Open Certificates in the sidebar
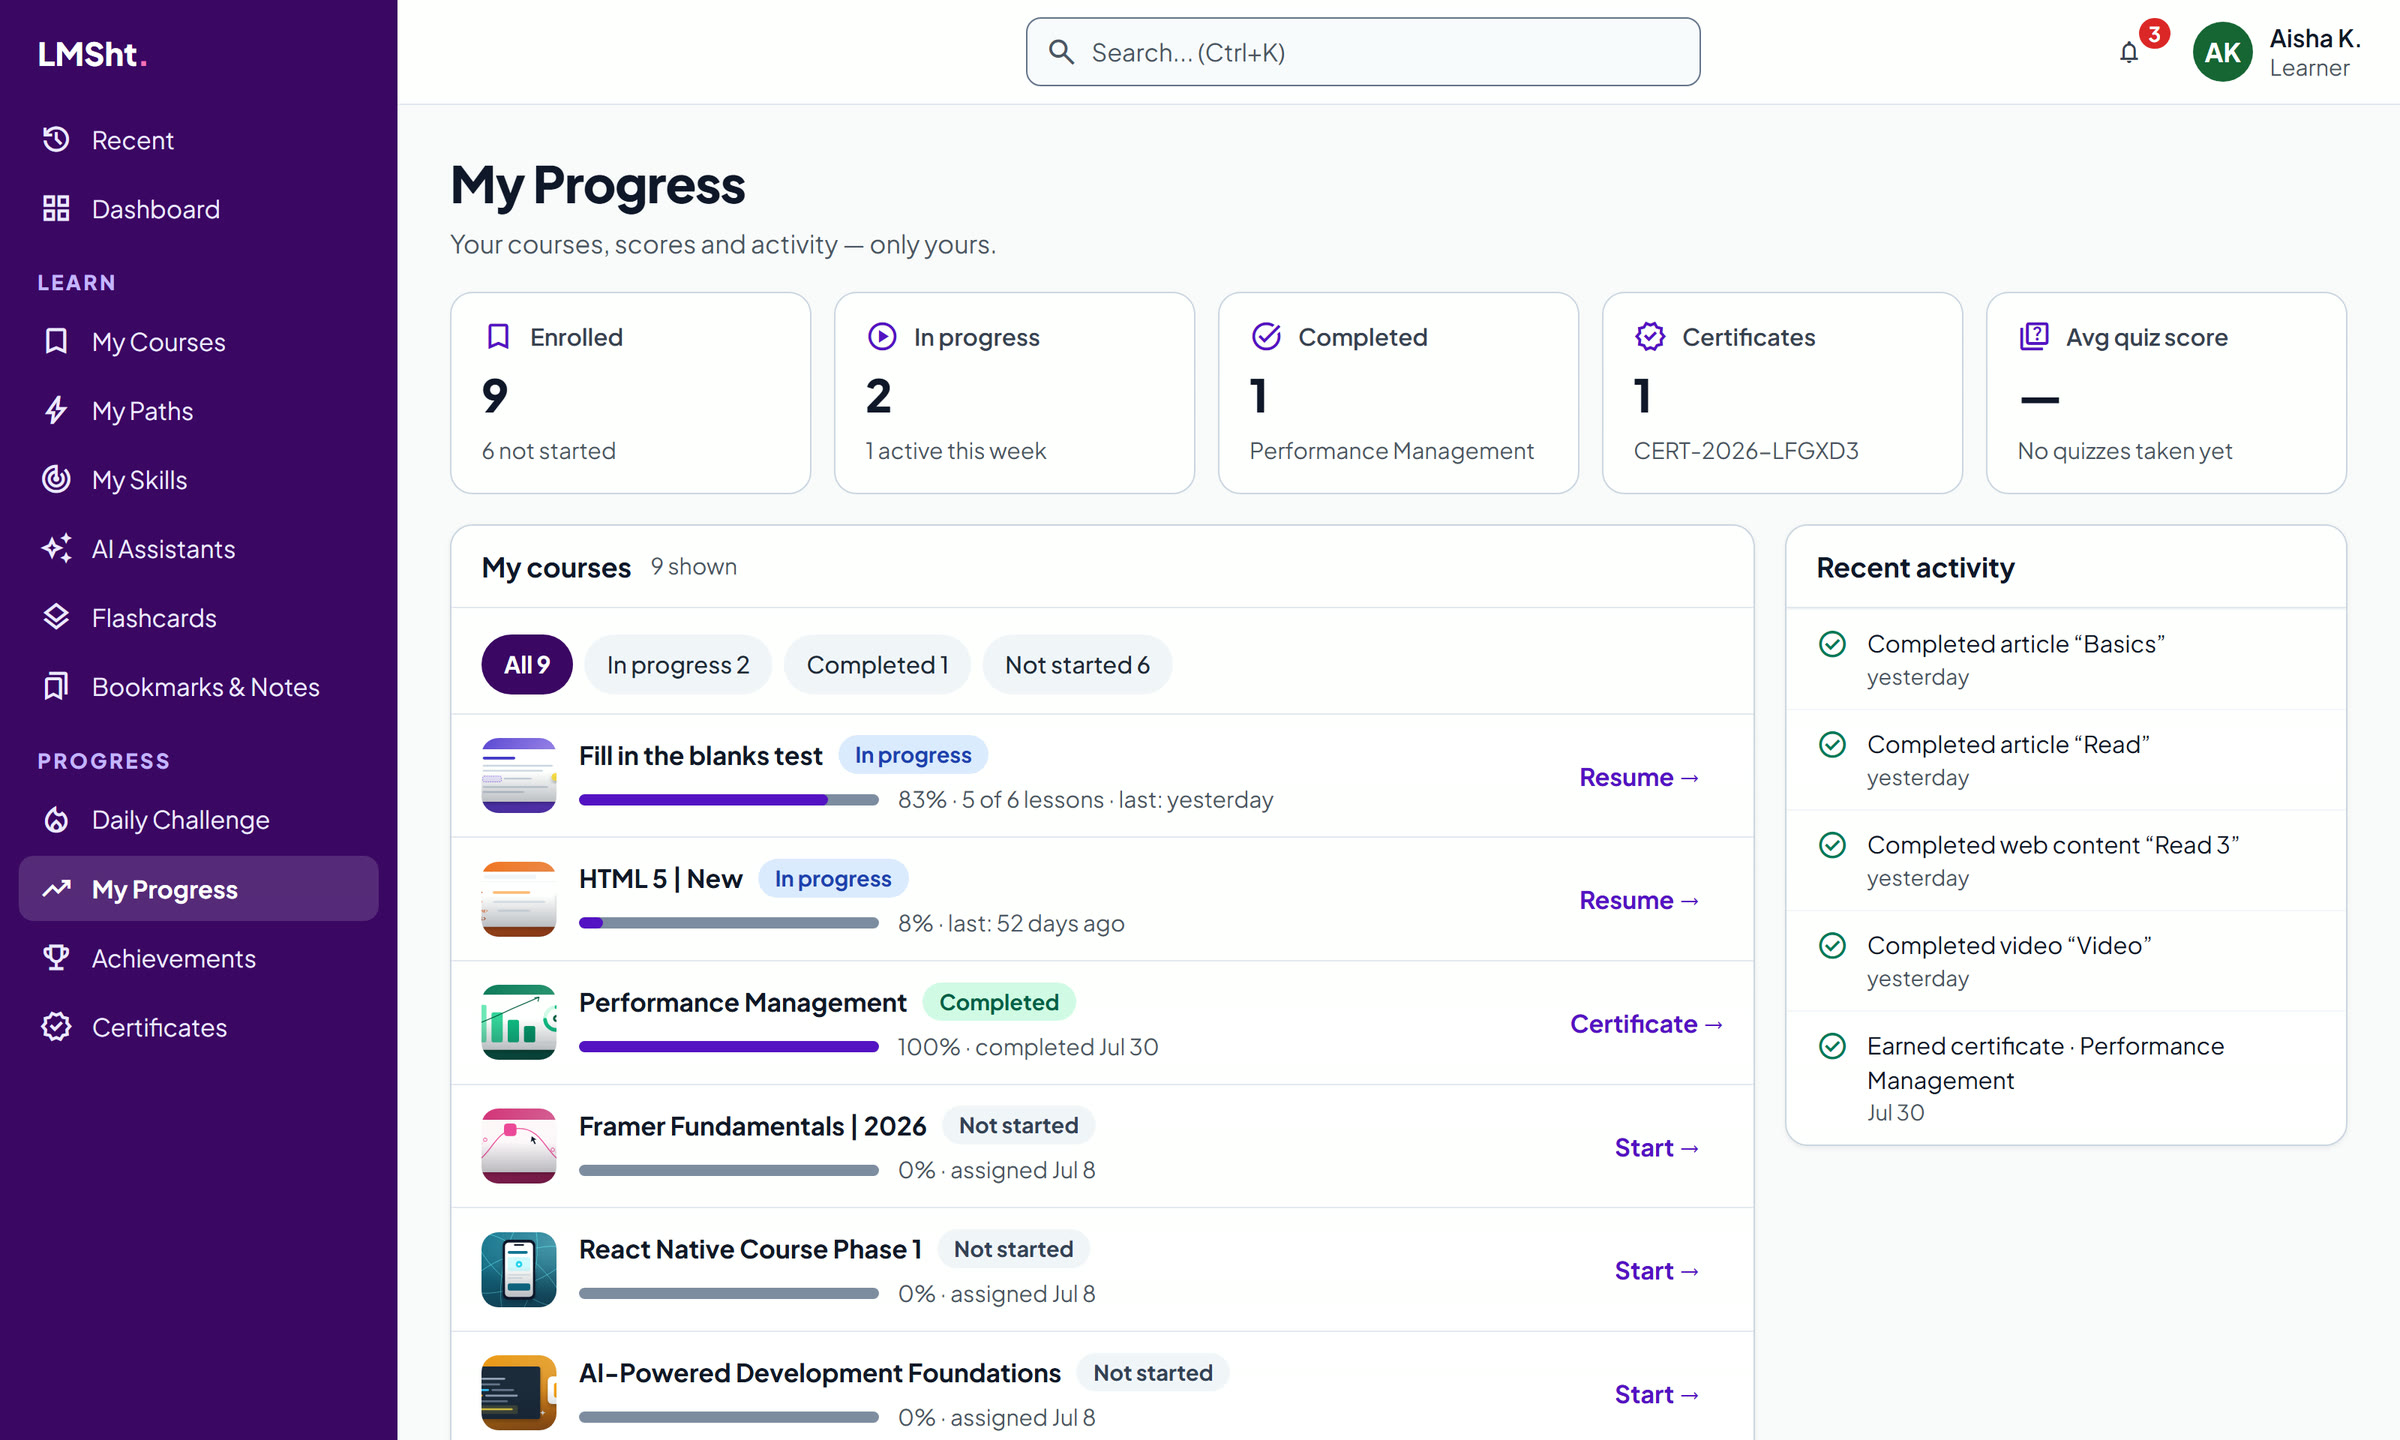 pos(198,1027)
